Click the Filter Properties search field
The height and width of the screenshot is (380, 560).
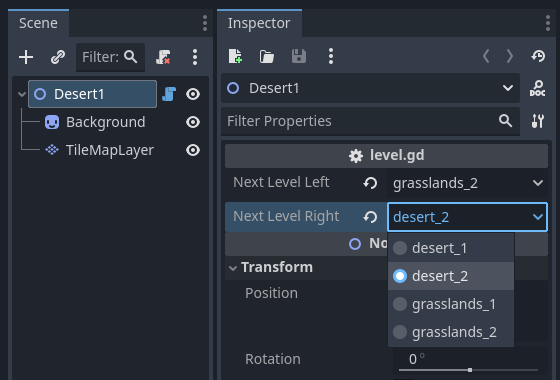click(x=370, y=121)
